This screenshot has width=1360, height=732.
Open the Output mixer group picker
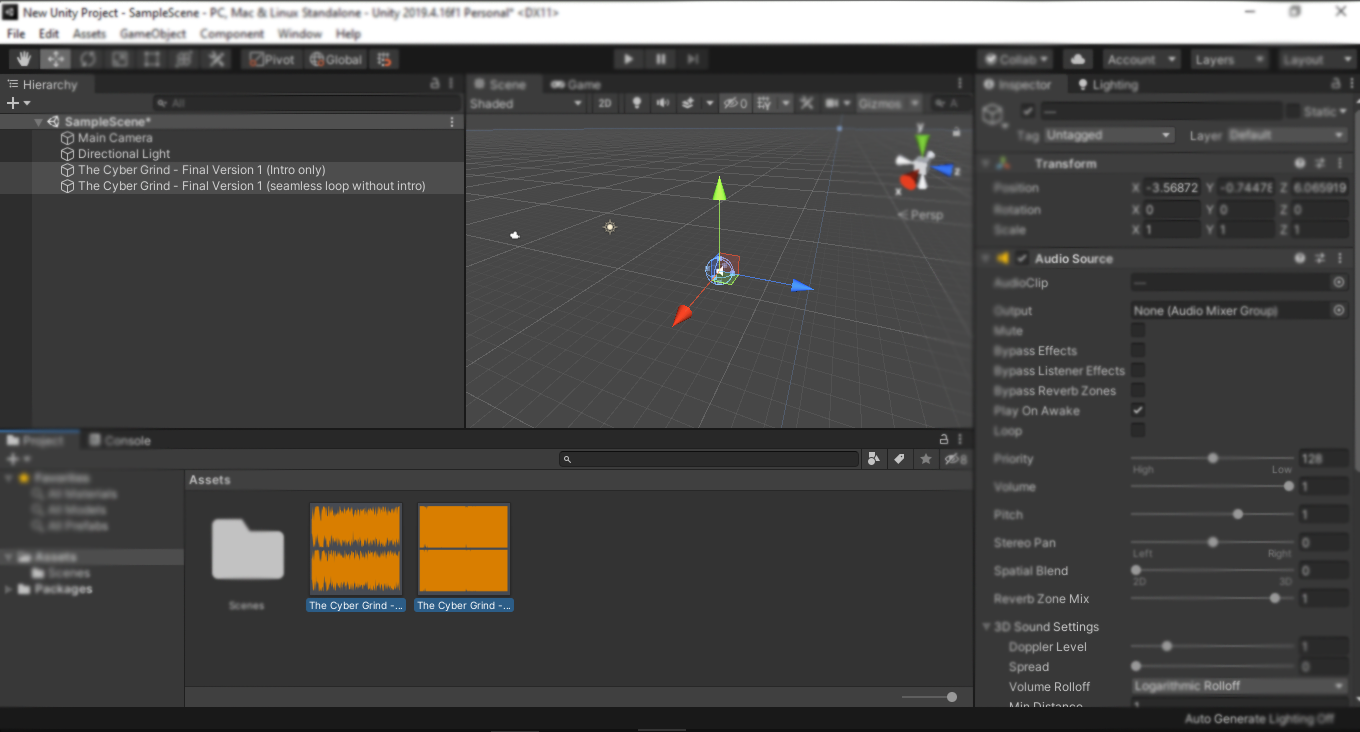click(1339, 311)
